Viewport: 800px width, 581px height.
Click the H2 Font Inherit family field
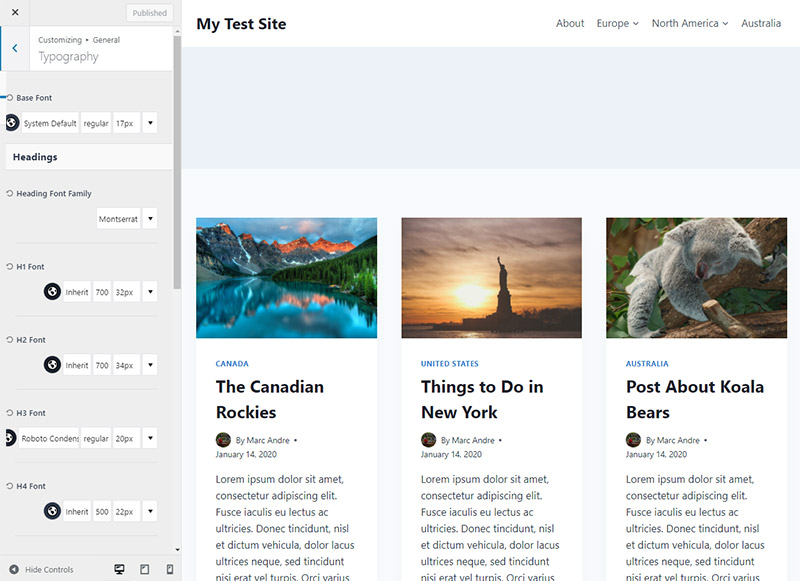tap(77, 365)
